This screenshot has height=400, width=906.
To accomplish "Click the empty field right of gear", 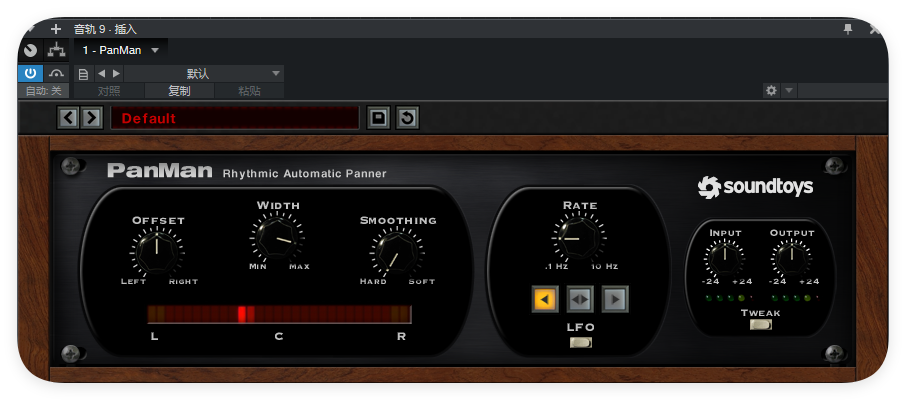I will [x=842, y=91].
